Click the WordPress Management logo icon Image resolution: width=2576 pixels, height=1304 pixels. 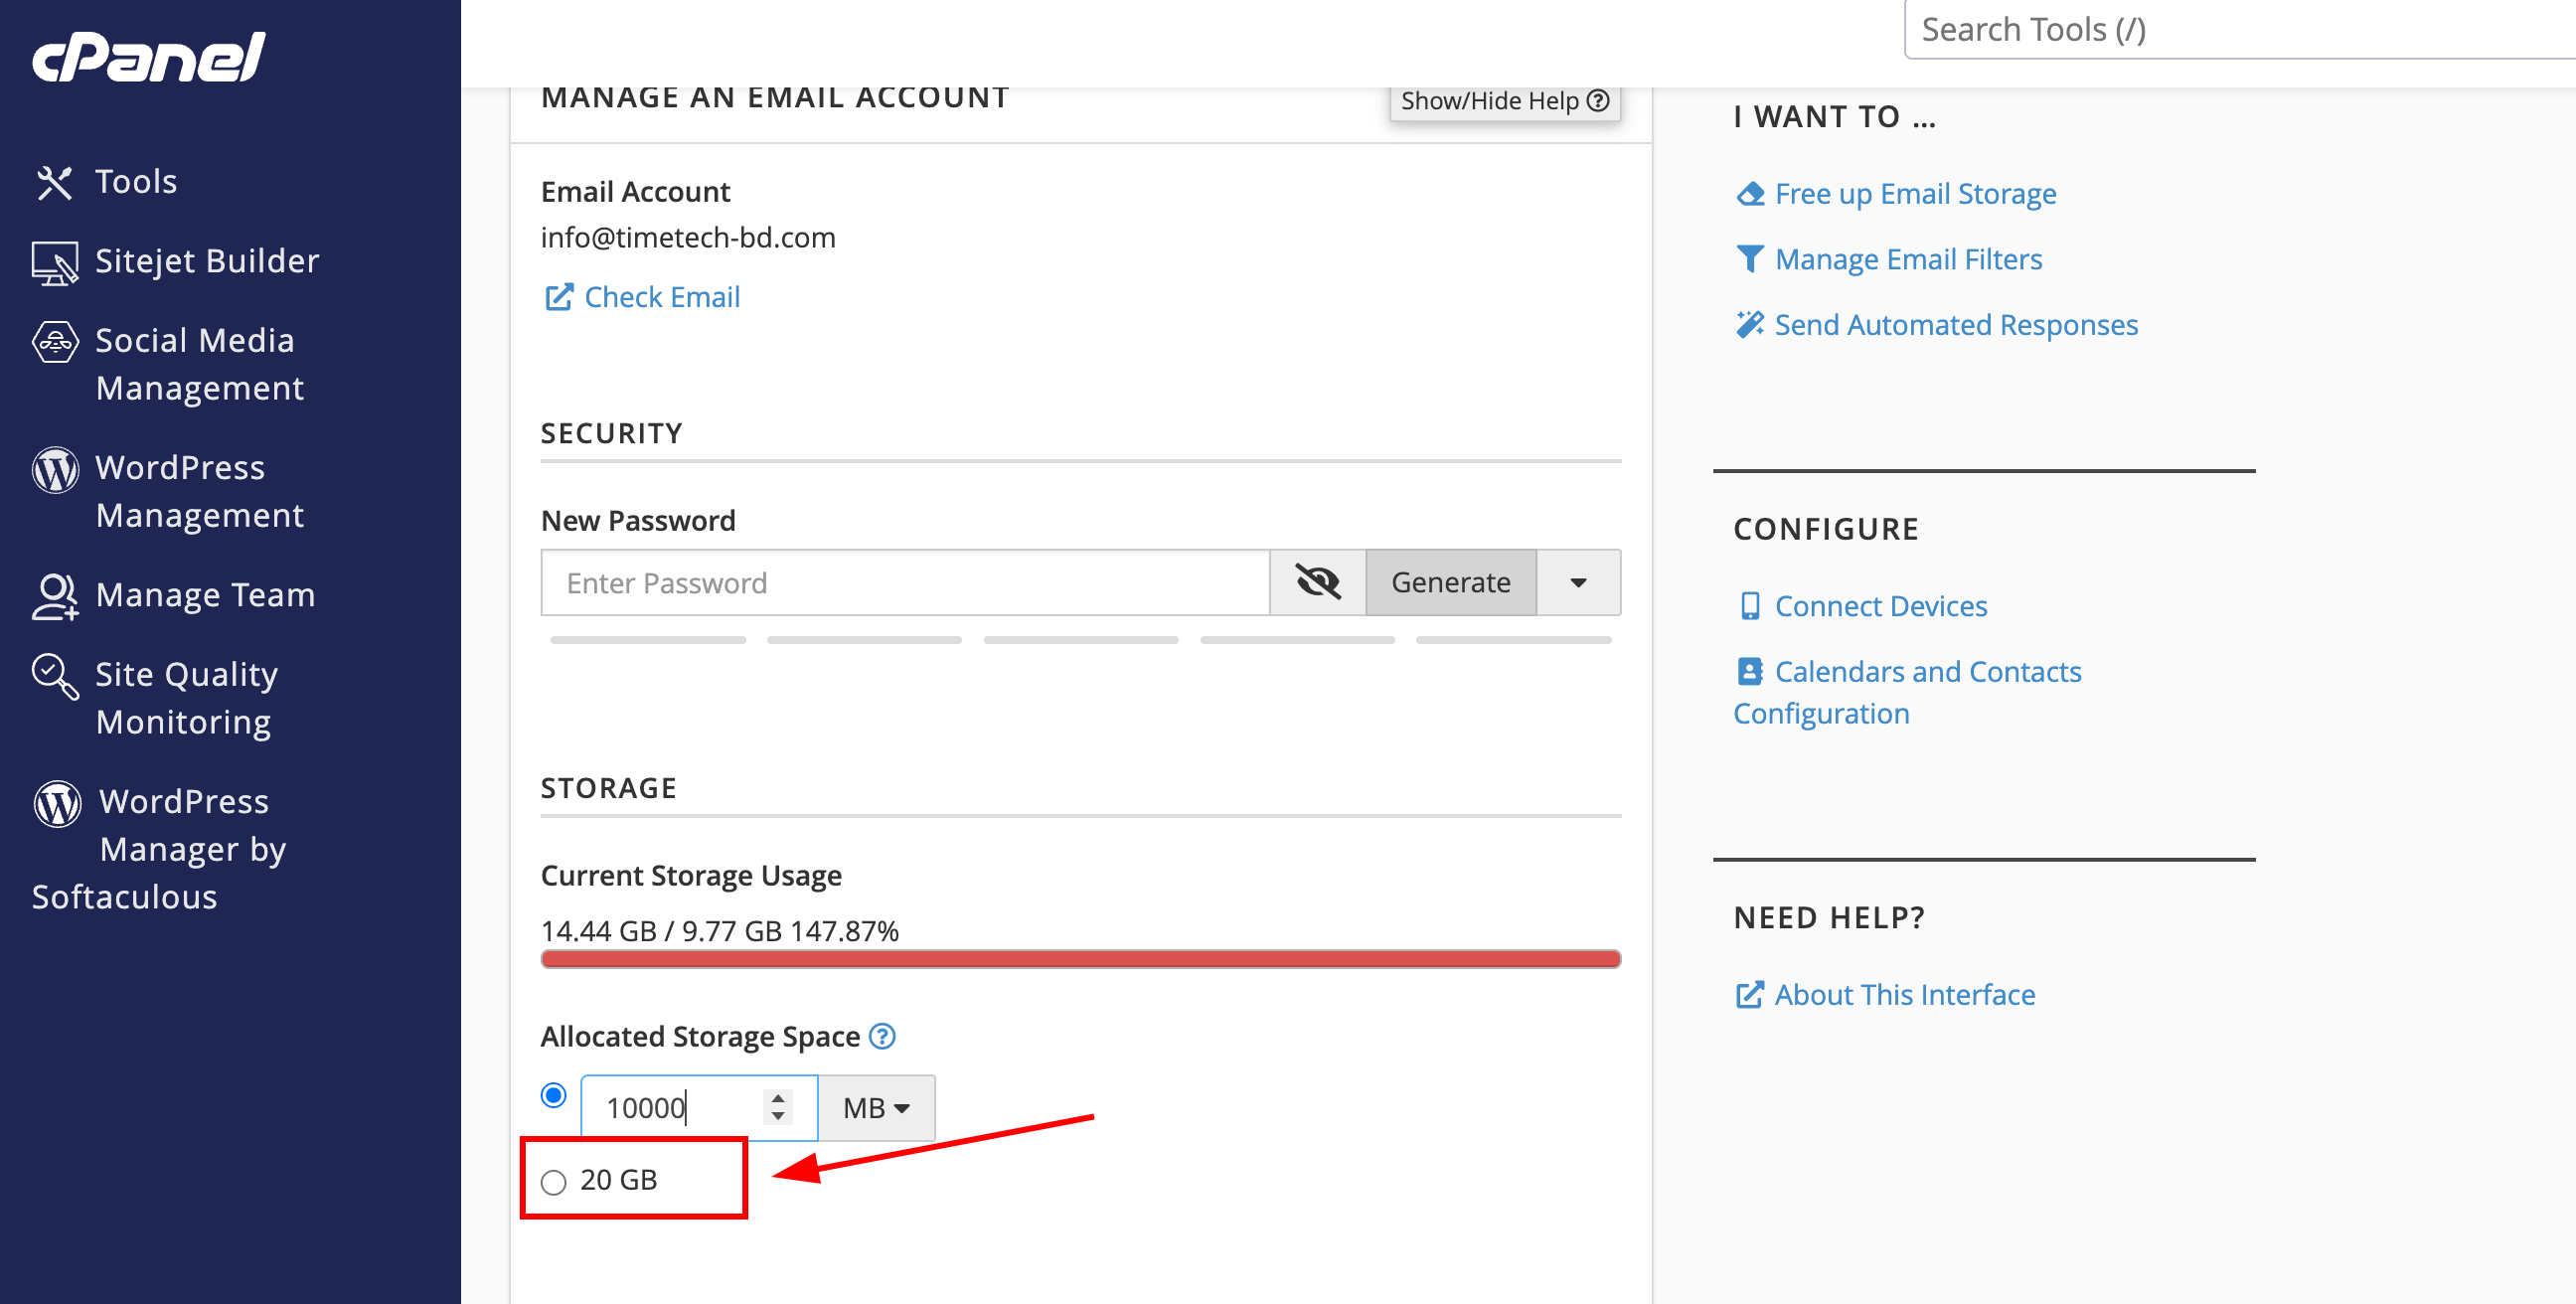click(x=55, y=469)
